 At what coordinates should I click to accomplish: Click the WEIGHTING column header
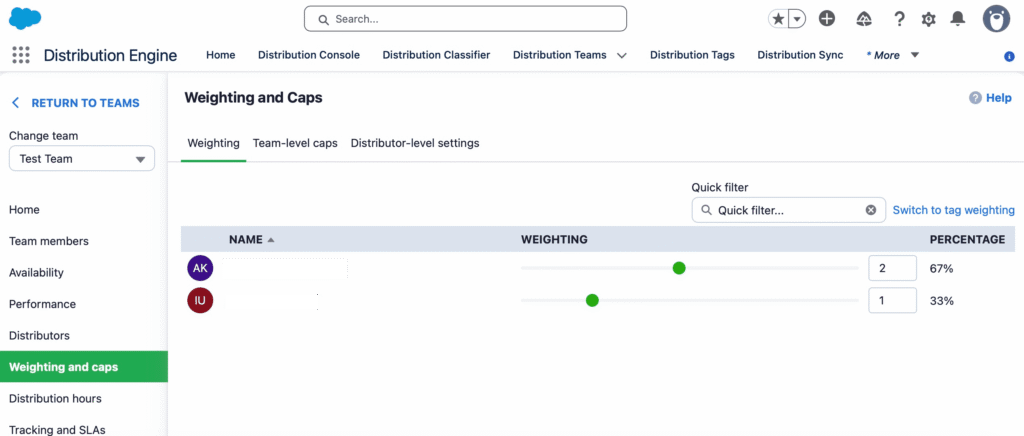[554, 240]
